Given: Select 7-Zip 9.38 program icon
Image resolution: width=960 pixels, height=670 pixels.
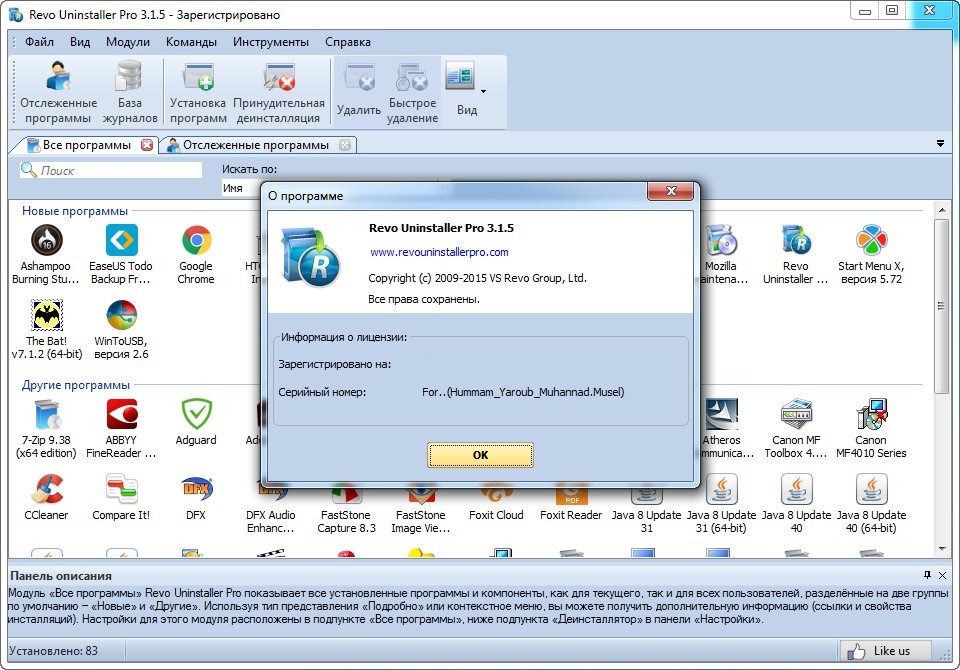Looking at the screenshot, I should point(47,414).
